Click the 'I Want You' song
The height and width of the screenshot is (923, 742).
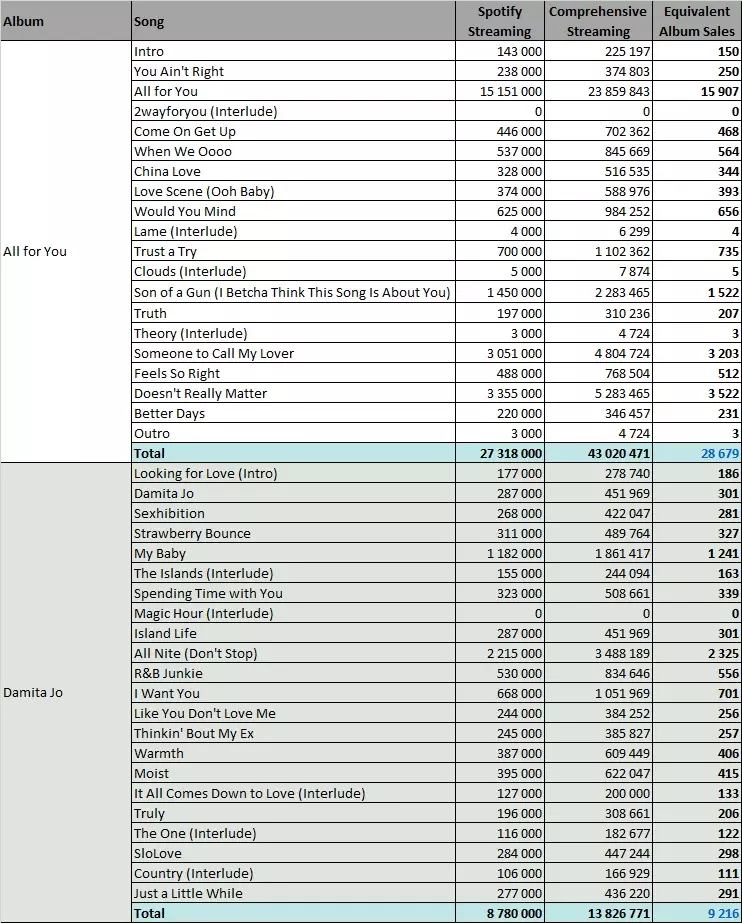click(x=293, y=693)
